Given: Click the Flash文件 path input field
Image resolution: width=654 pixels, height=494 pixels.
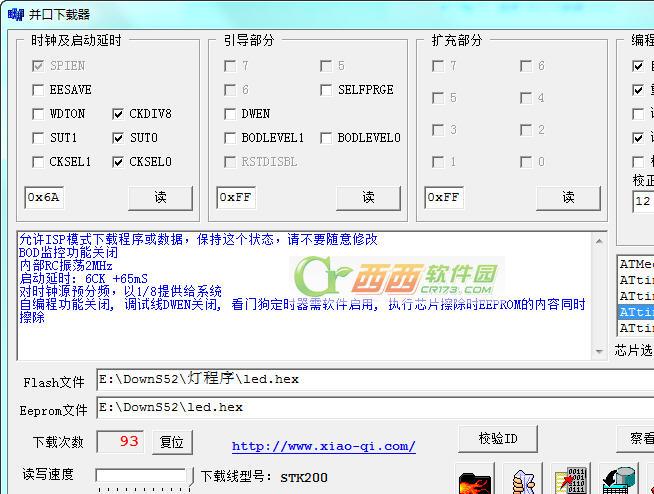Looking at the screenshot, I should 375,380.
